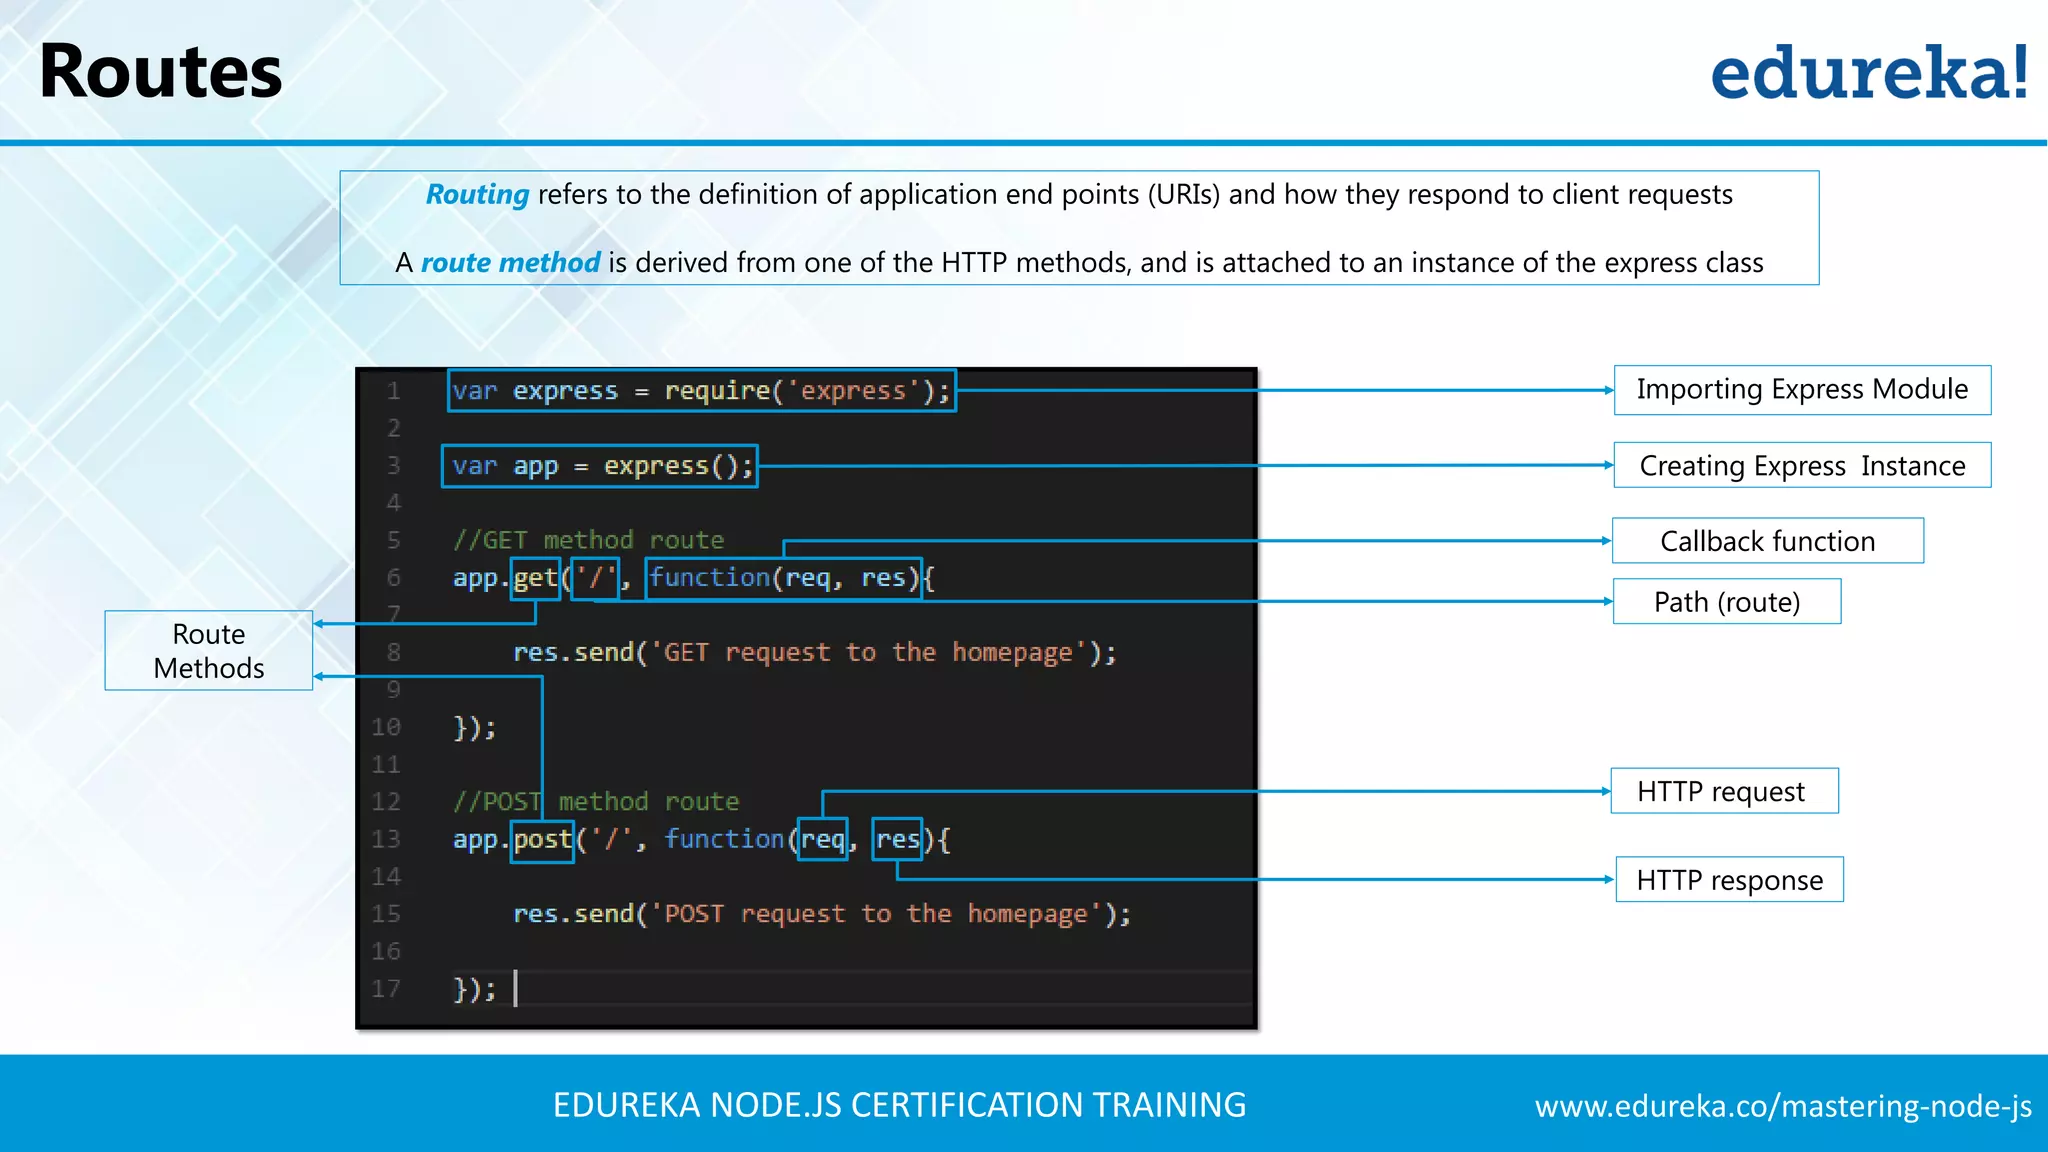
Task: Click the post keyword in app.post
Action: point(542,840)
